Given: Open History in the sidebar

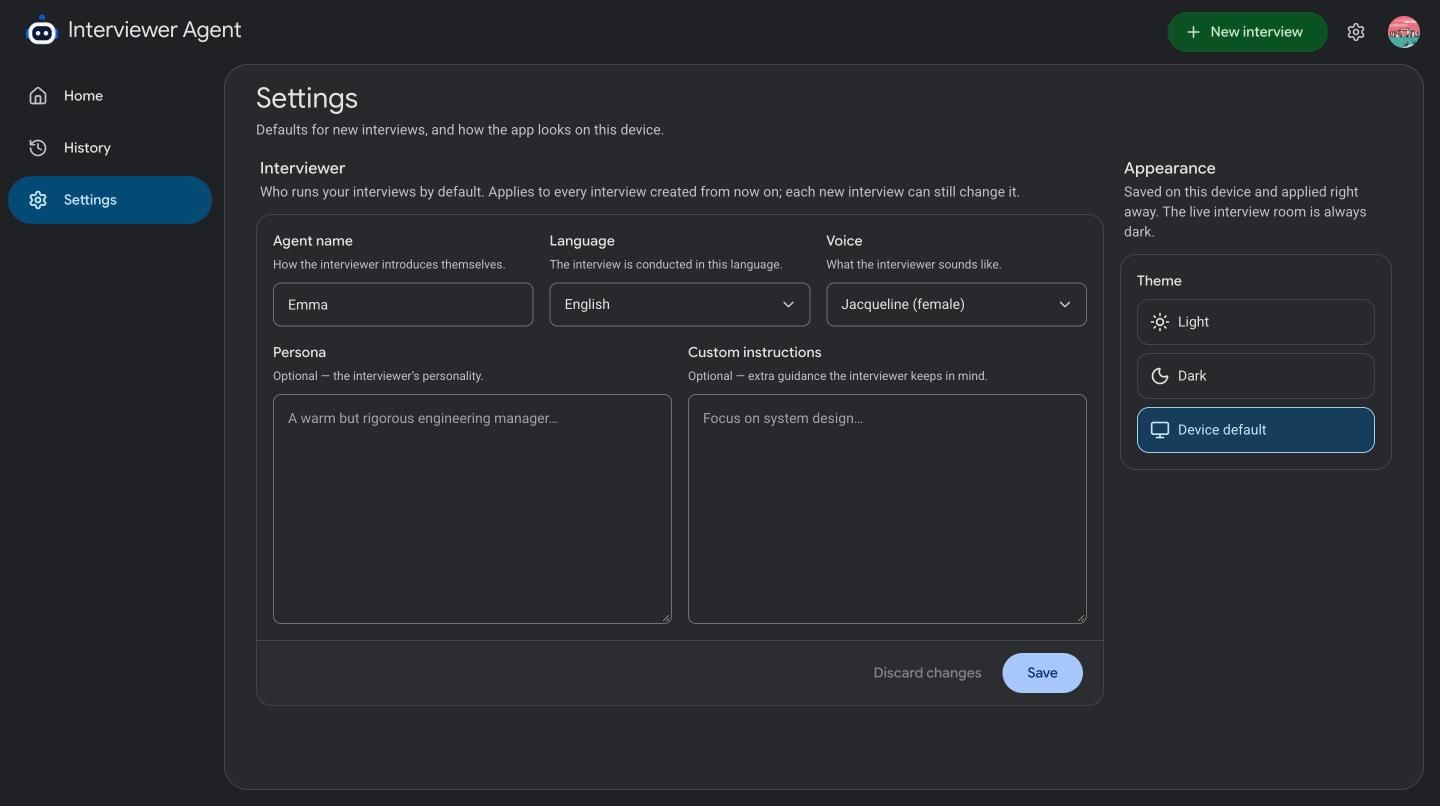Looking at the screenshot, I should coord(110,148).
